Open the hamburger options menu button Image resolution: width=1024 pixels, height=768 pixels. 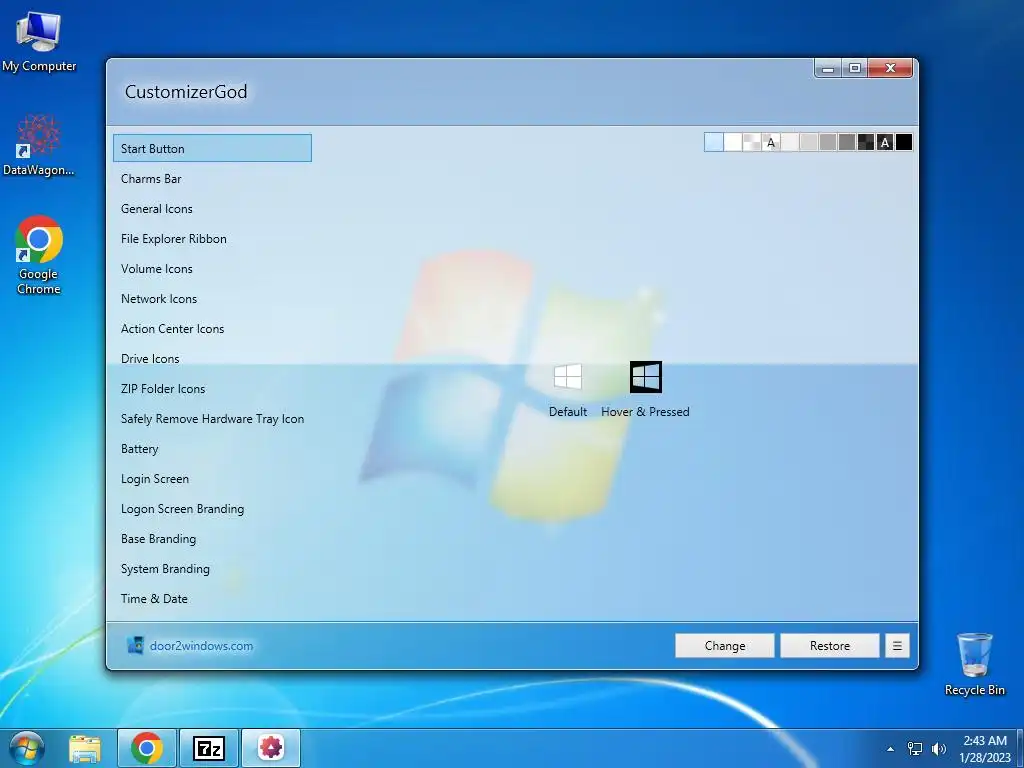897,646
